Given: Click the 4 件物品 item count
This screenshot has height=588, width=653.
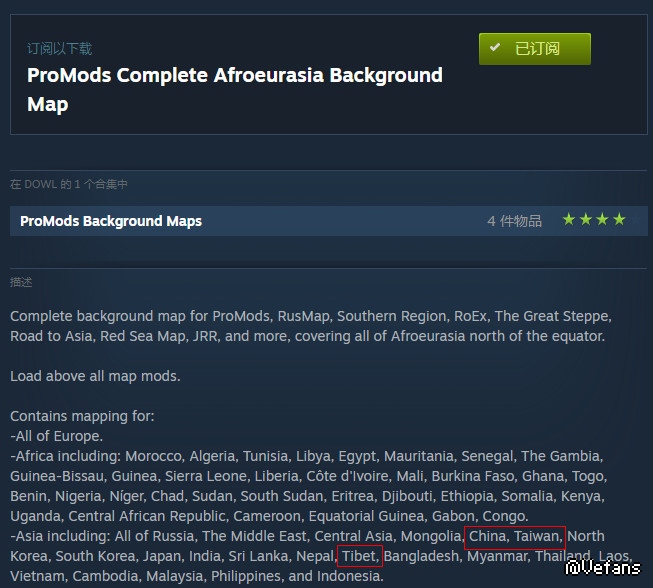Looking at the screenshot, I should tap(514, 221).
